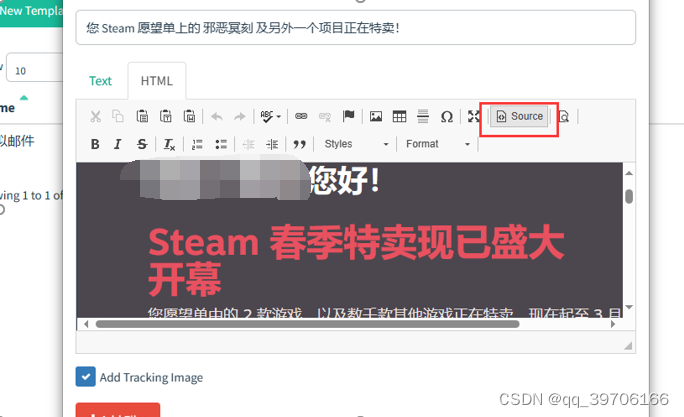Undo the last edit
This screenshot has width=684, height=417.
(217, 116)
